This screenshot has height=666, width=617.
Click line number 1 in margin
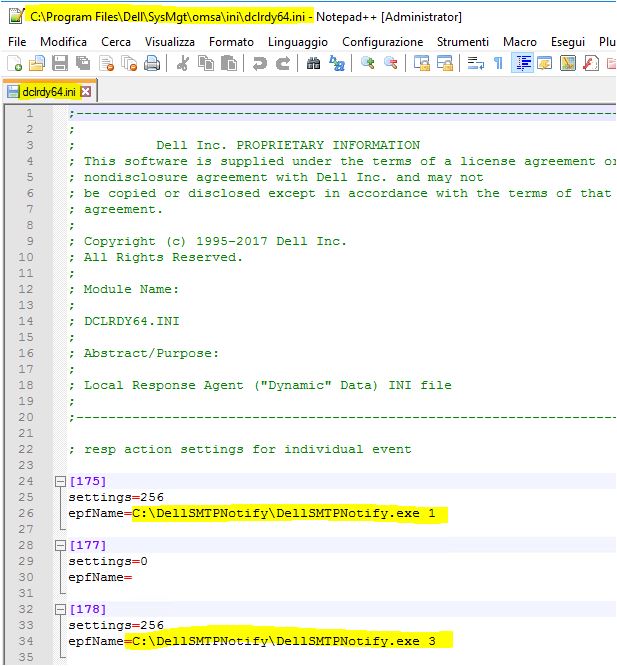(x=29, y=113)
